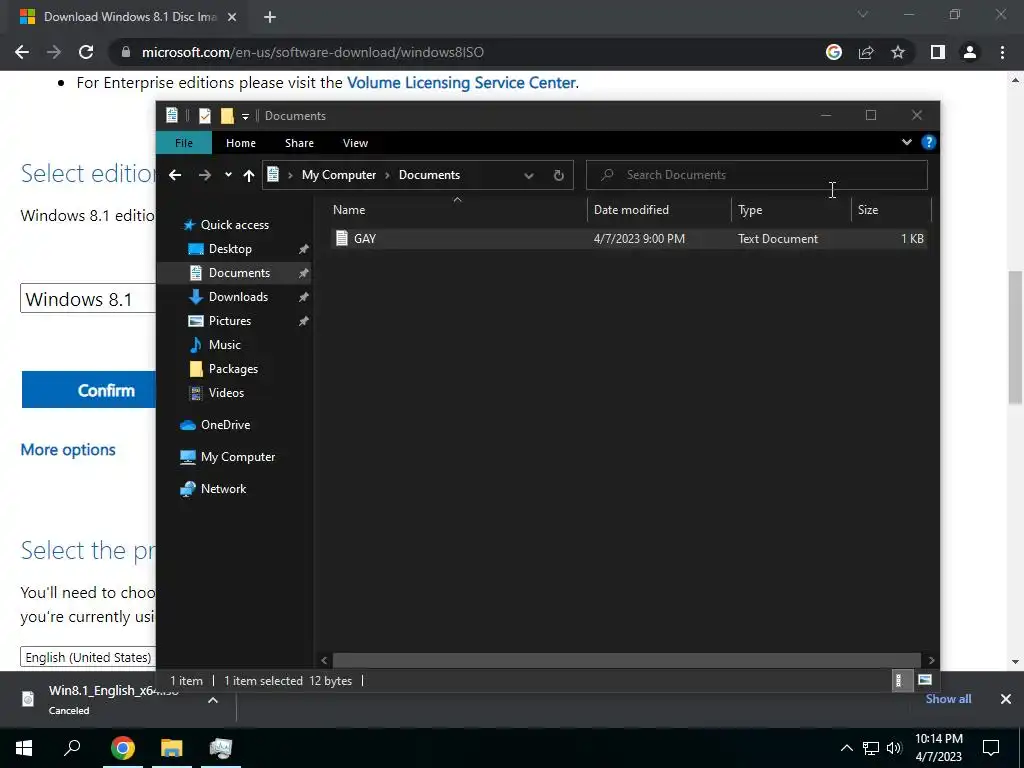The height and width of the screenshot is (768, 1024).
Task: Open Chrome profile icon
Action: click(x=970, y=52)
